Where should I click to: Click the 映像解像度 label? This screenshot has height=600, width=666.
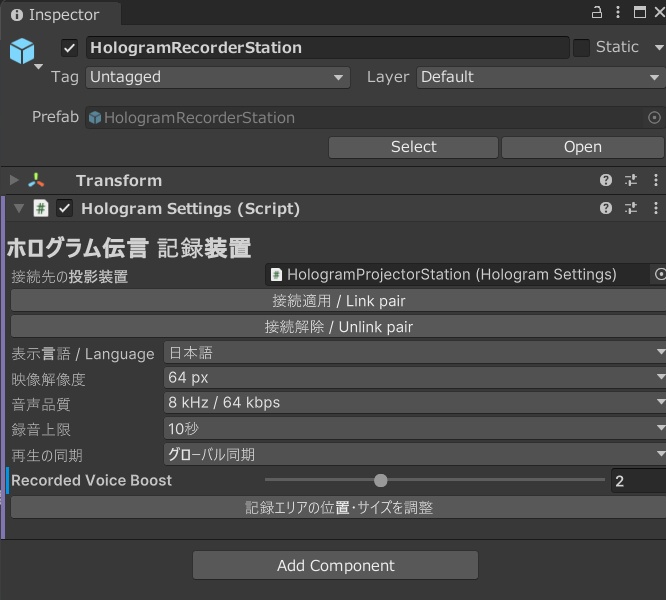click(48, 379)
